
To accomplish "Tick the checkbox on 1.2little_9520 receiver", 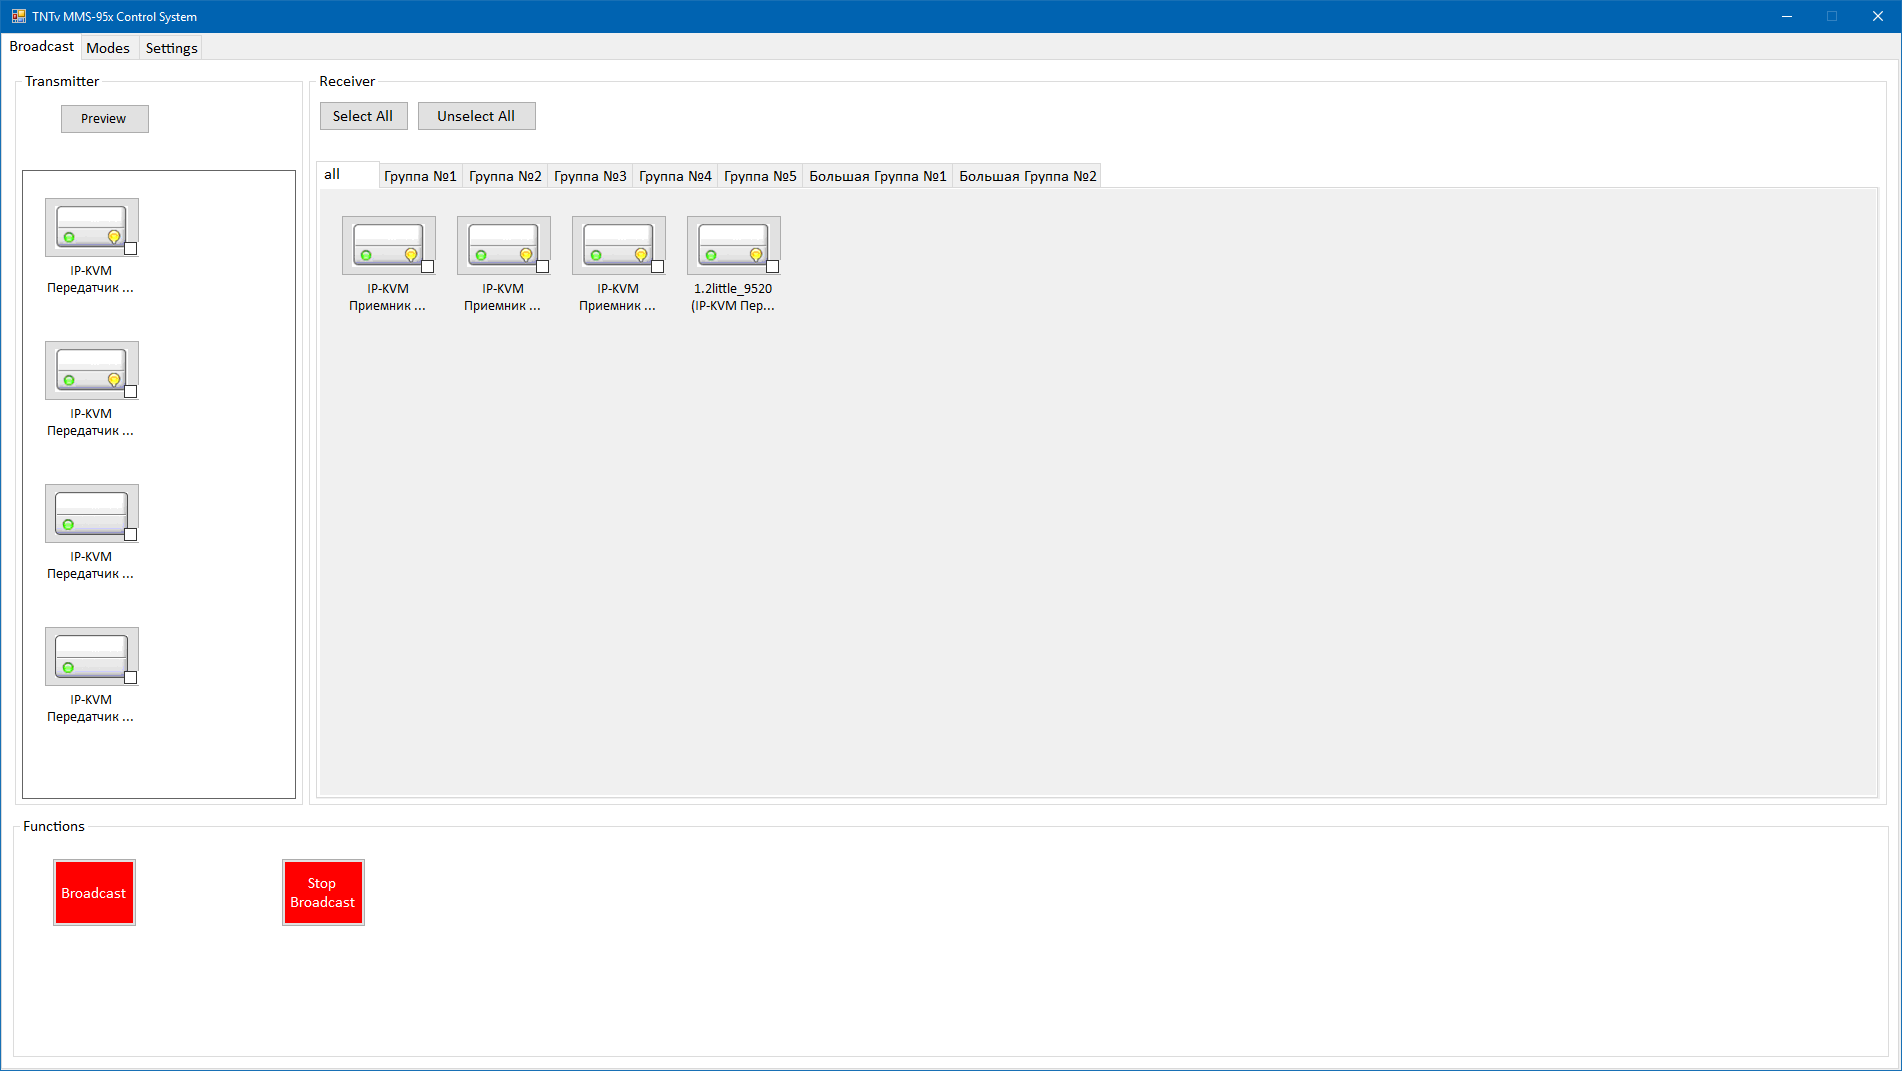I will [772, 267].
